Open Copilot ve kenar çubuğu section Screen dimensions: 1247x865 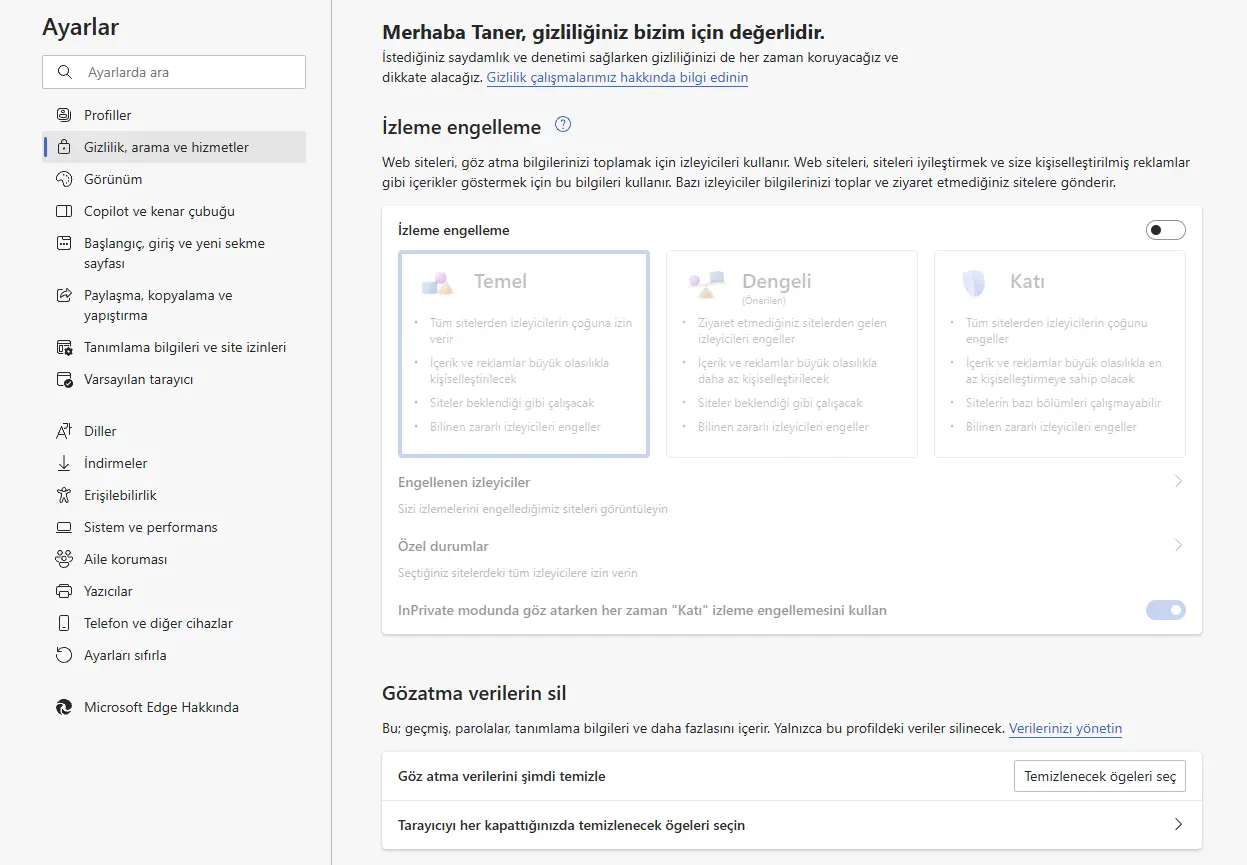point(175,211)
